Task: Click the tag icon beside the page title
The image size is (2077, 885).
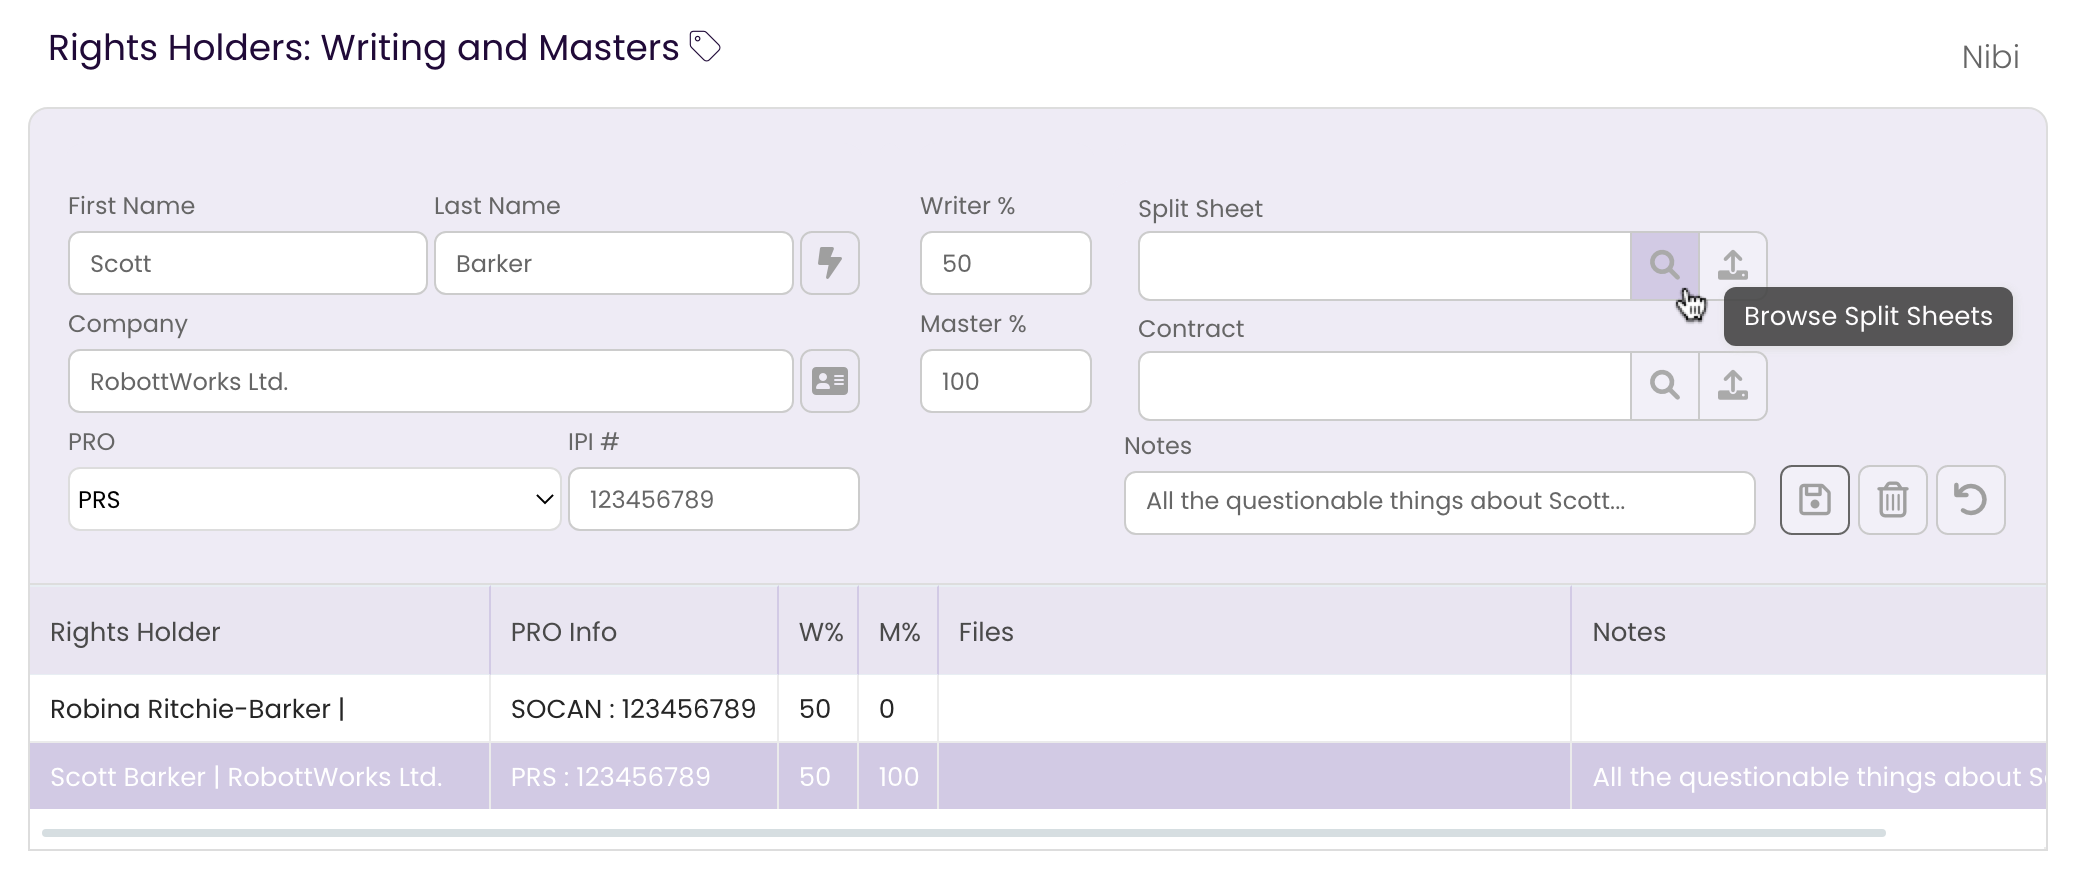Action: pyautogui.click(x=705, y=47)
